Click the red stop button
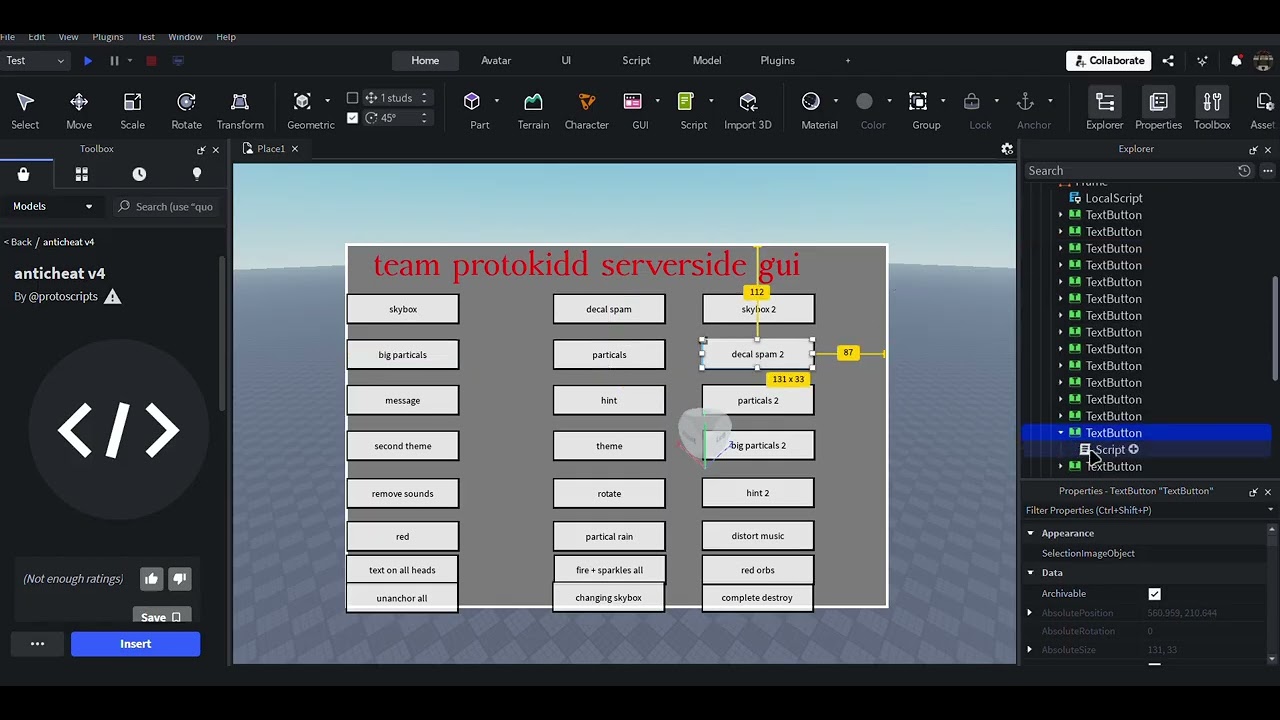Screen dimensions: 1280x720 [151, 61]
